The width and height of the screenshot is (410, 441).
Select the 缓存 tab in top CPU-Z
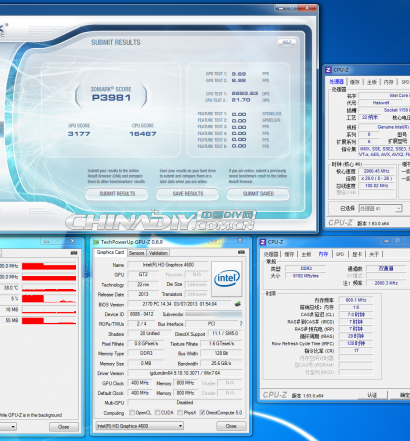coord(355,82)
